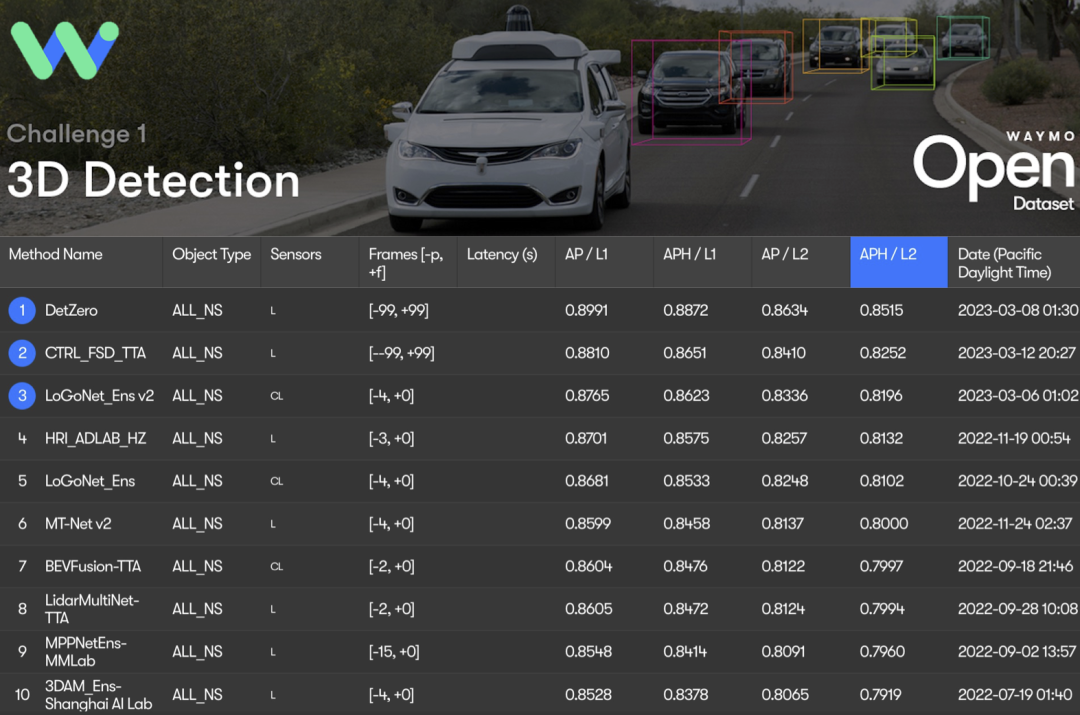1080x715 pixels.
Task: Click the green Waymo W logo
Action: (64, 50)
